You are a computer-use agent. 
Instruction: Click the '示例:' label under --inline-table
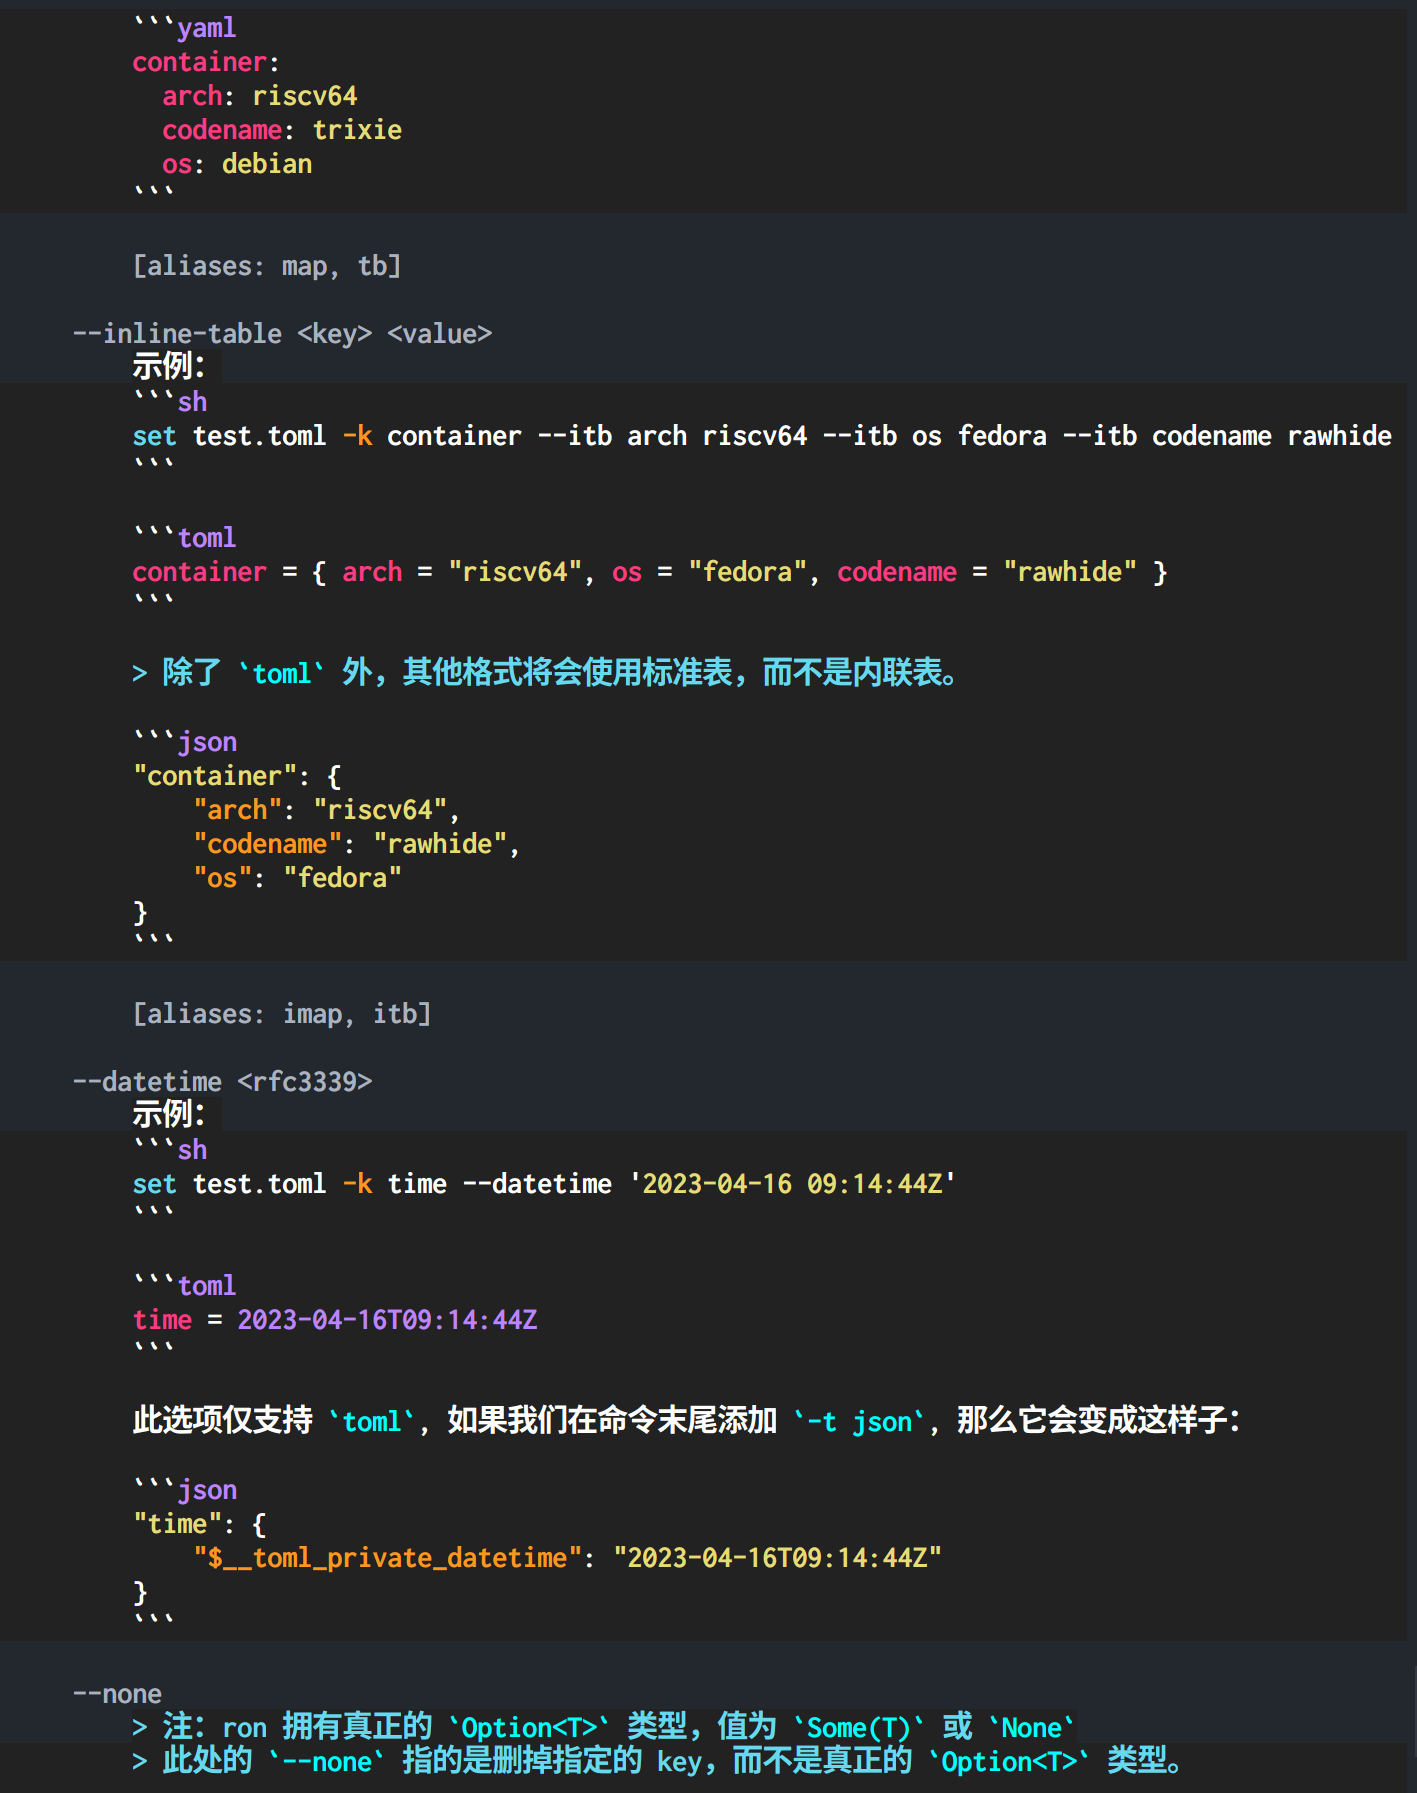coord(169,366)
